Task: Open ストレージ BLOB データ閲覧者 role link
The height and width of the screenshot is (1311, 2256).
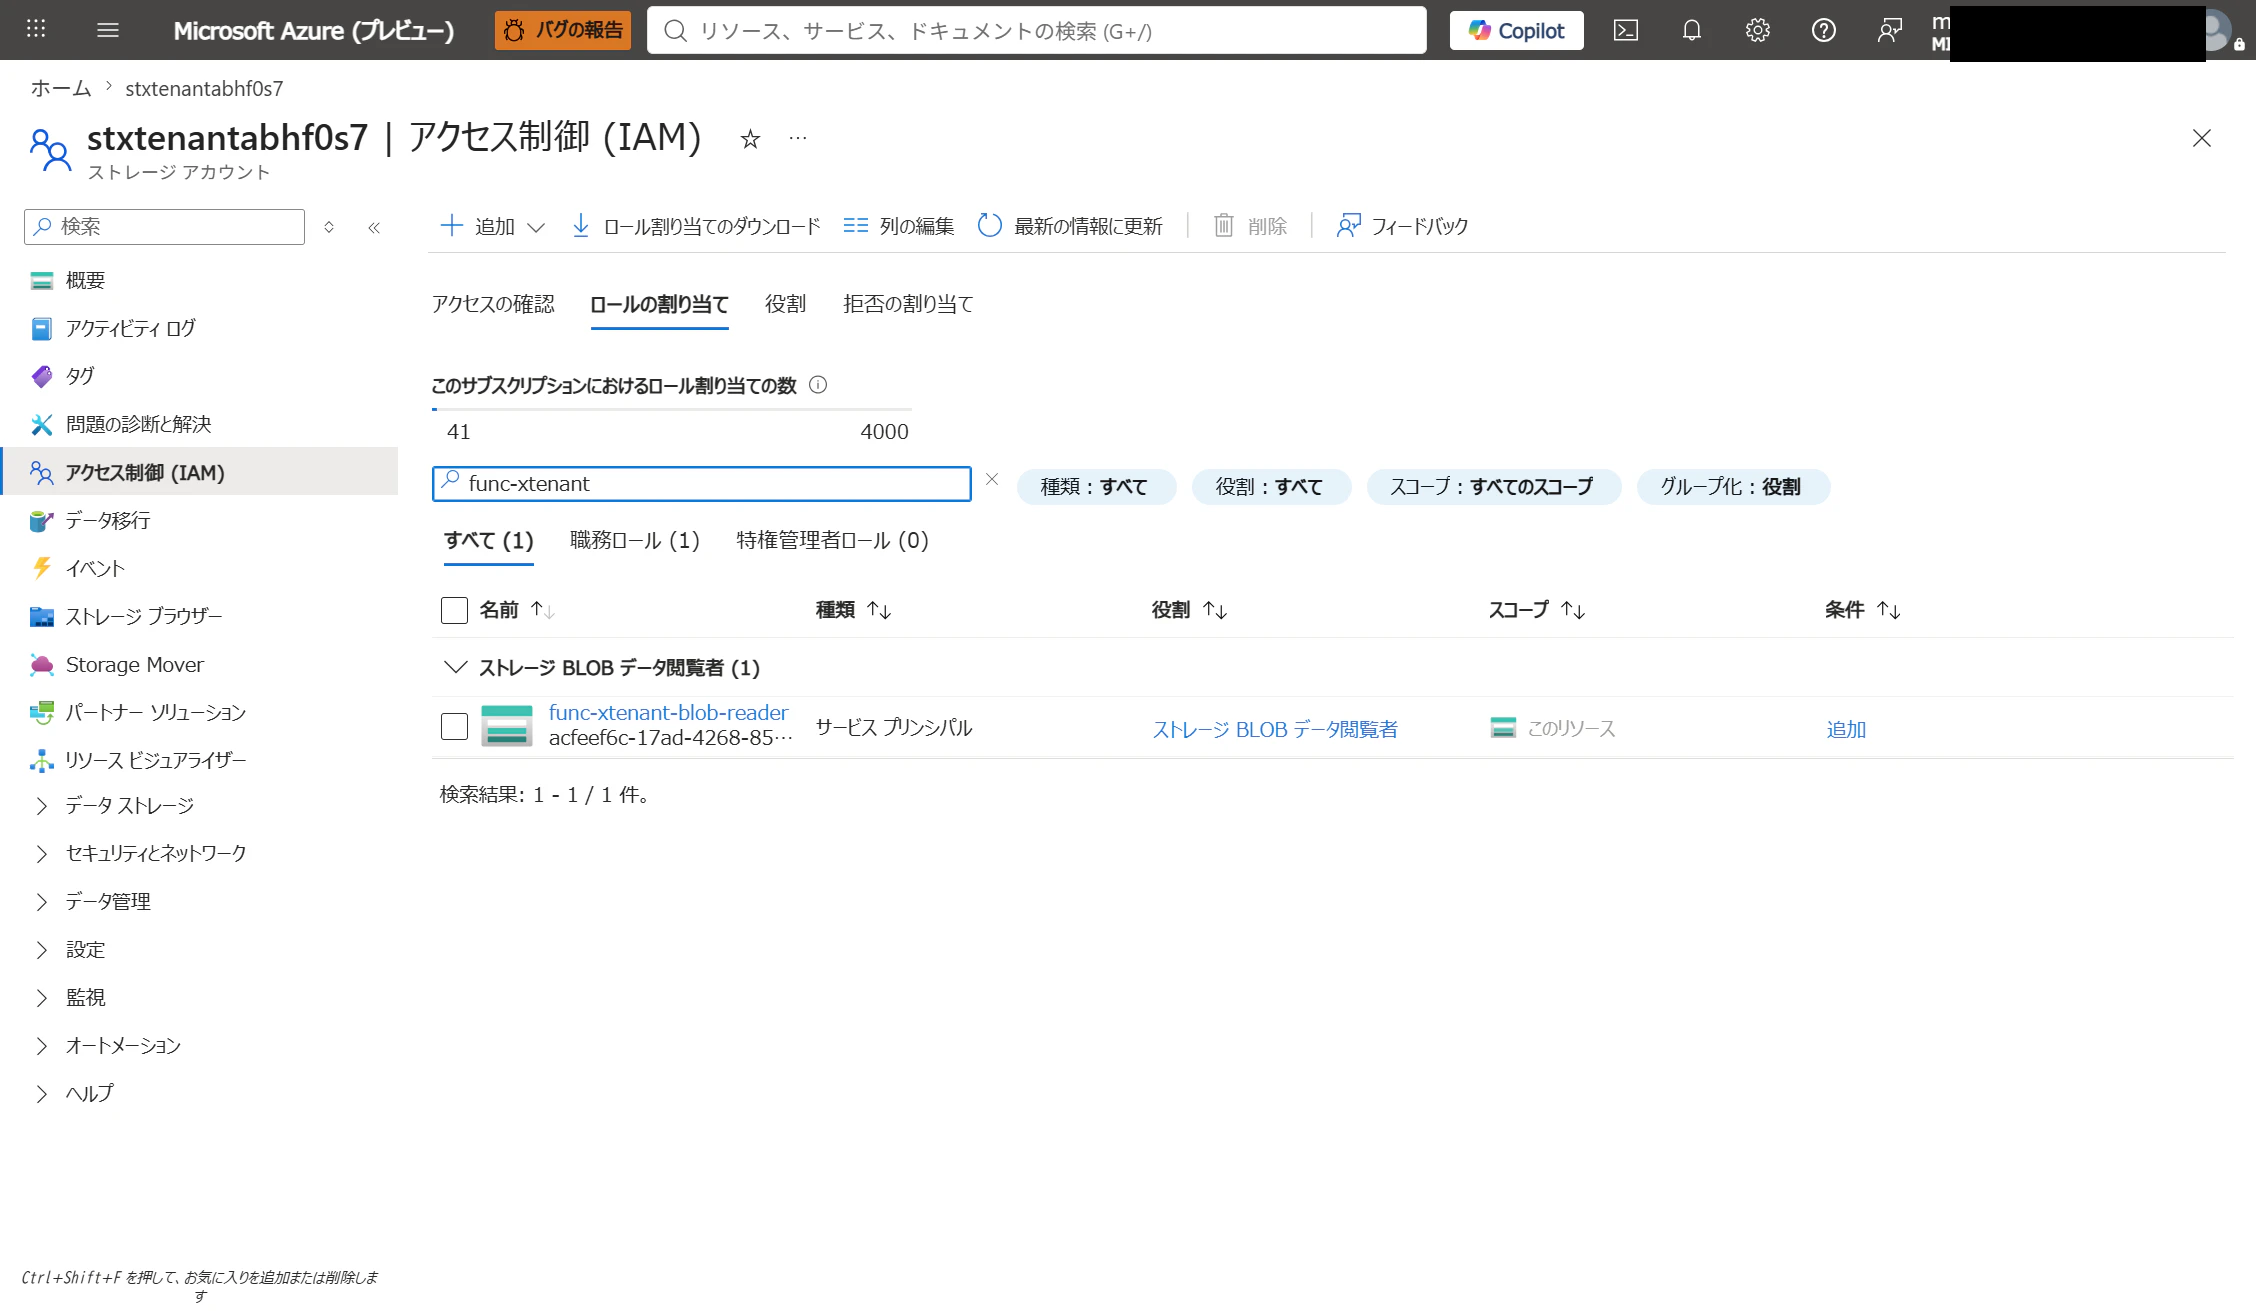Action: coord(1275,730)
